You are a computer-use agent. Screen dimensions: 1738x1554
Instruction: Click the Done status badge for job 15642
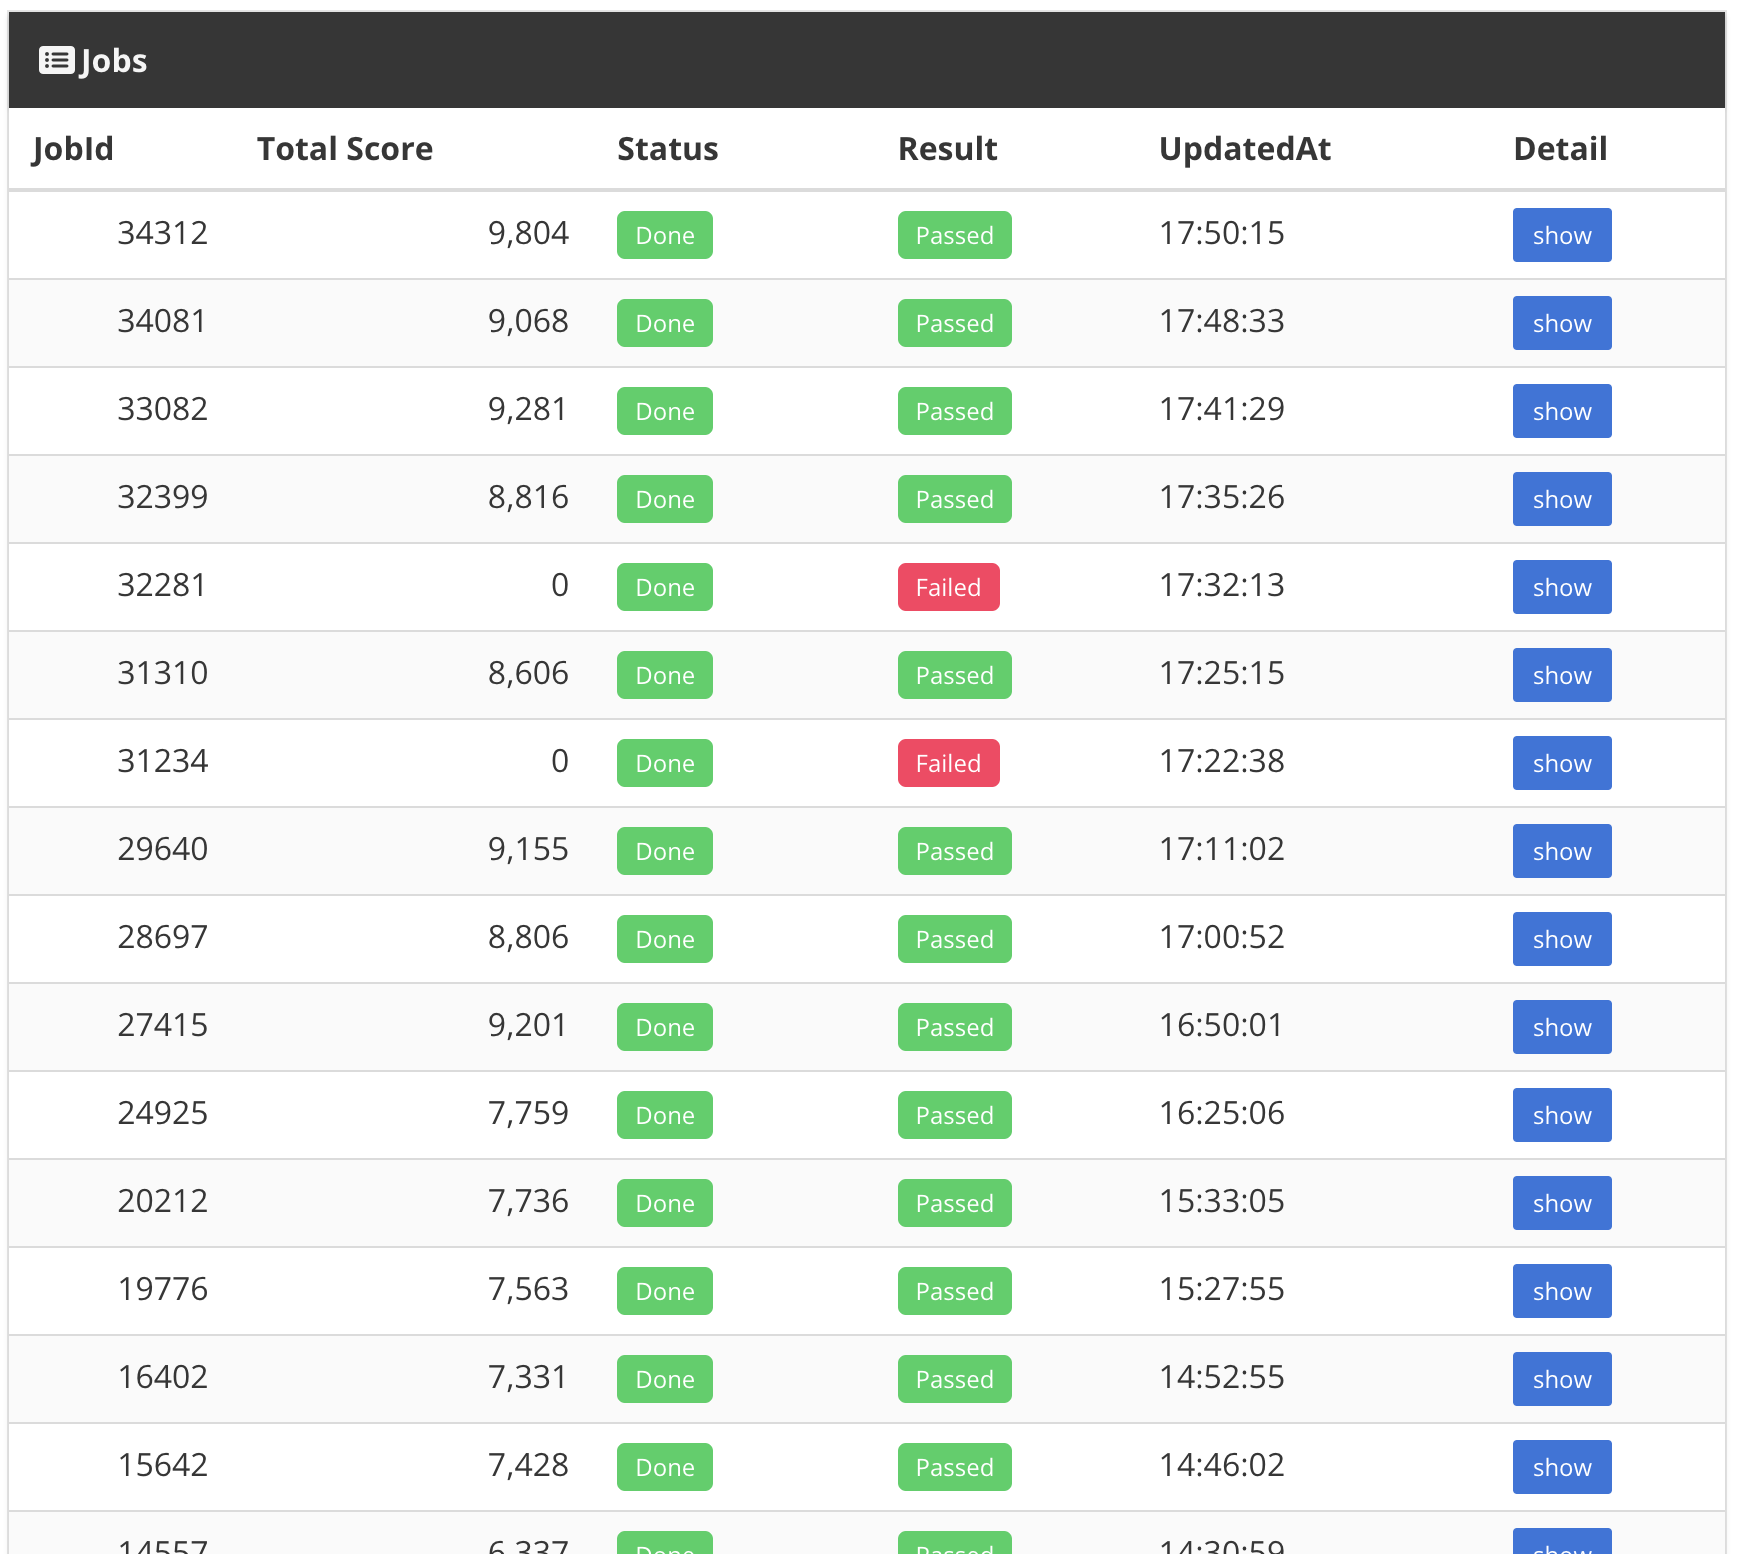pyautogui.click(x=665, y=1467)
